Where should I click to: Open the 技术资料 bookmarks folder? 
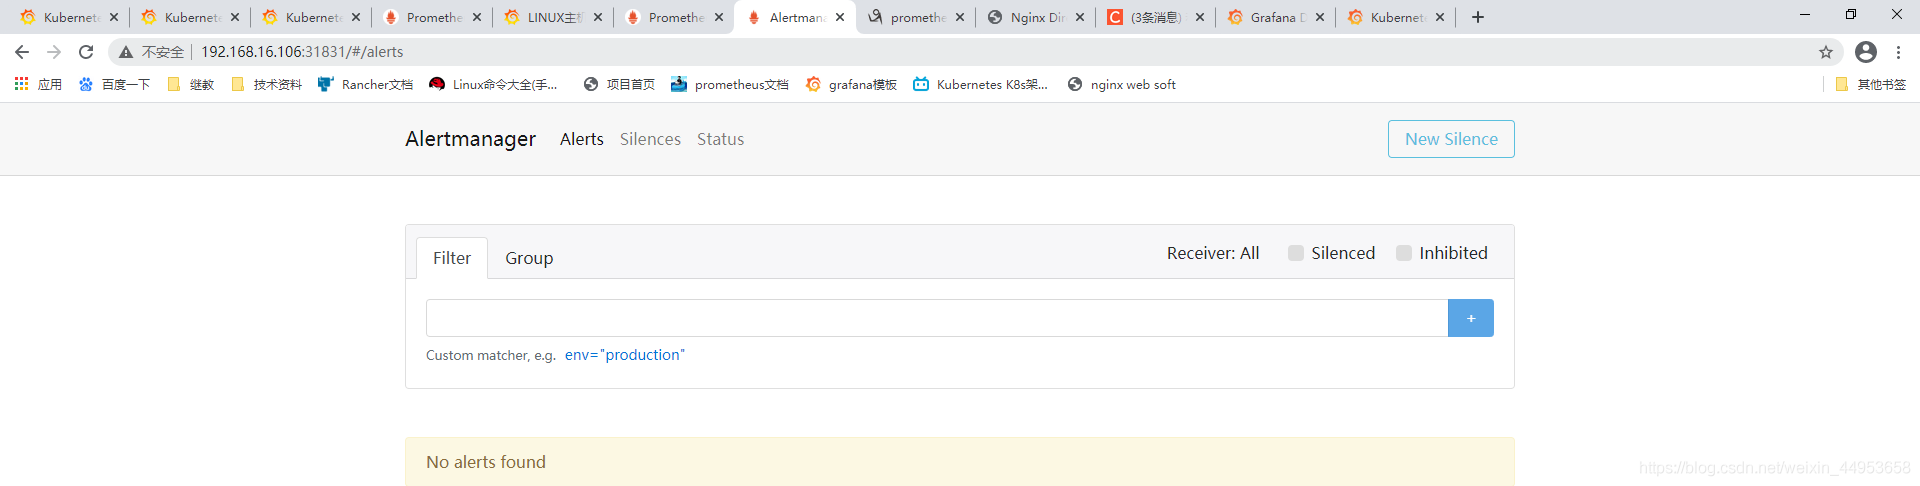point(266,84)
